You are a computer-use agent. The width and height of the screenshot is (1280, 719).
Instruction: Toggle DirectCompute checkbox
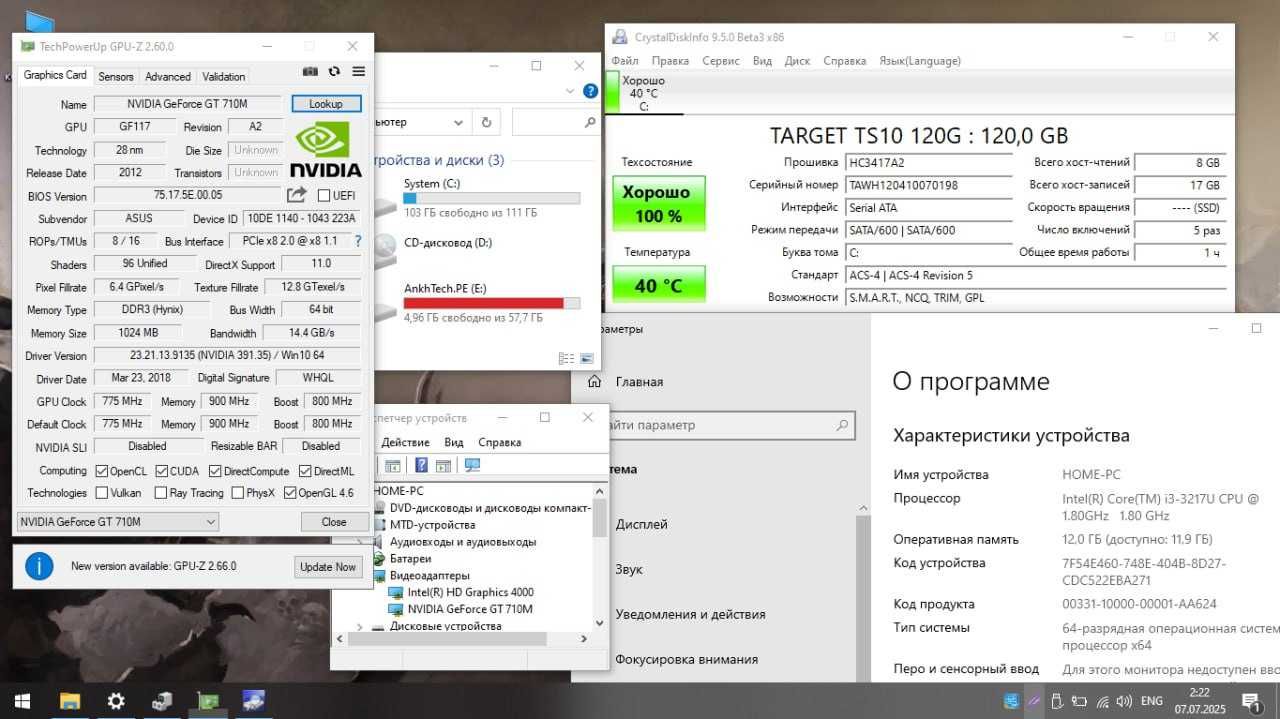pos(215,471)
